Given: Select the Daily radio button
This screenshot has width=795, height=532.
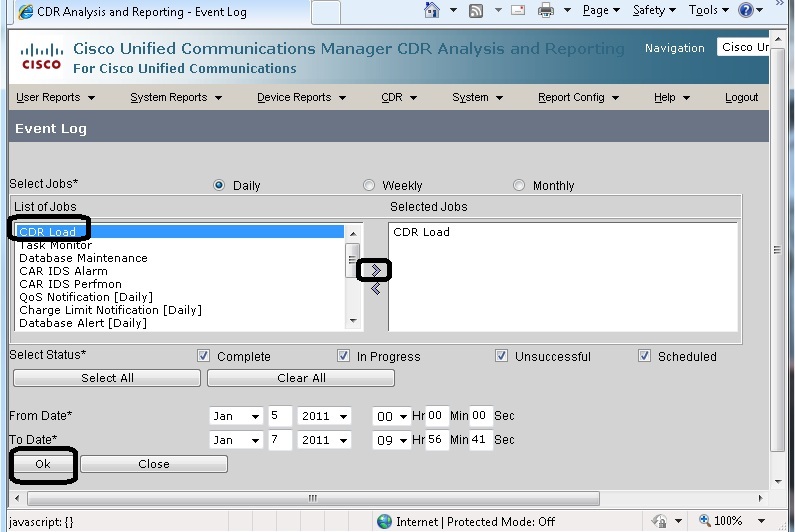Looking at the screenshot, I should 219,185.
